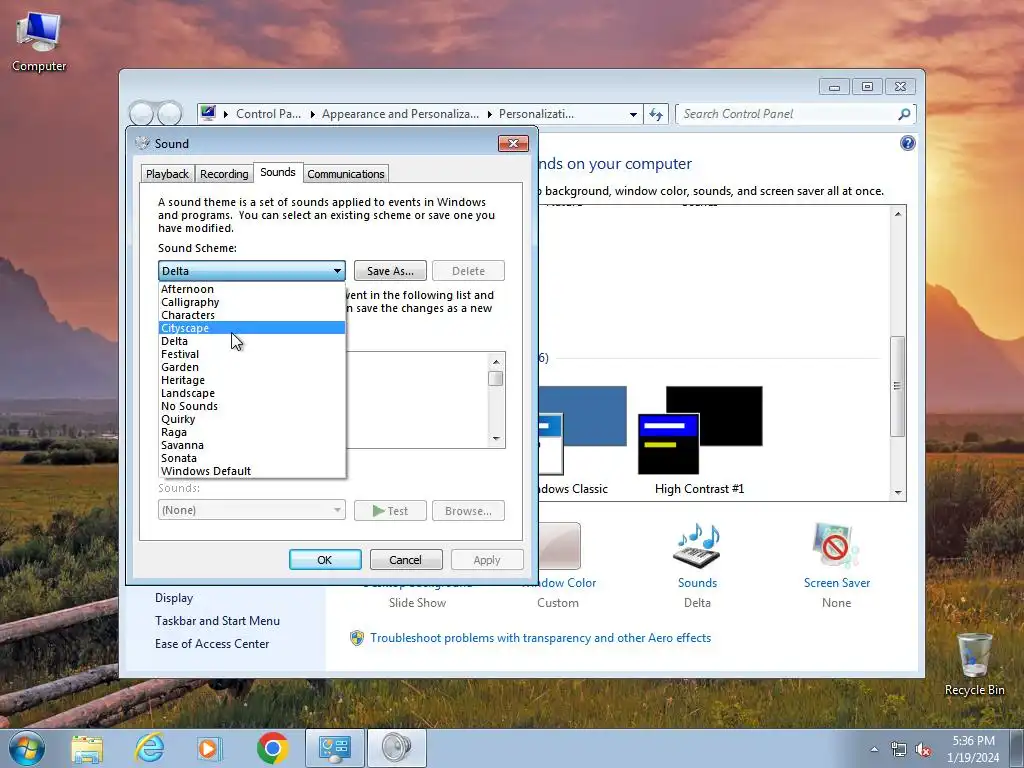Expand the Appearance and Personalization breadcrumb arrow
The image size is (1024, 768).
click(x=489, y=114)
